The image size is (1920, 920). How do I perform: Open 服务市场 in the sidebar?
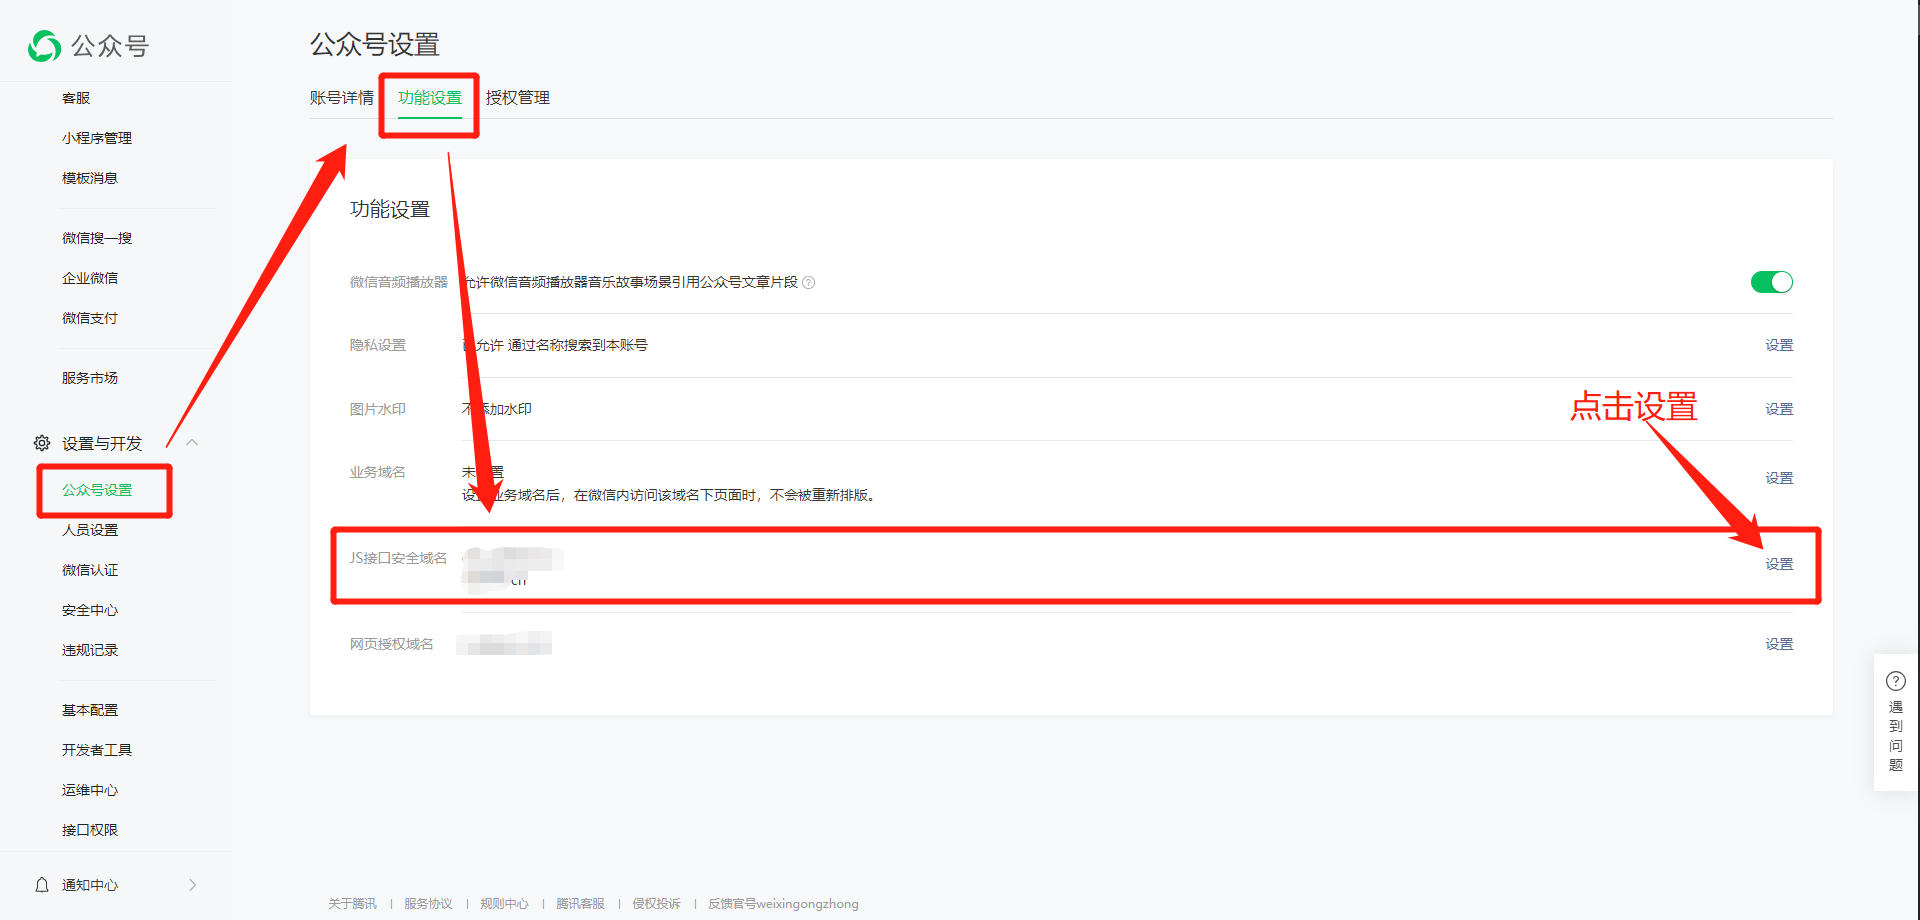click(90, 378)
